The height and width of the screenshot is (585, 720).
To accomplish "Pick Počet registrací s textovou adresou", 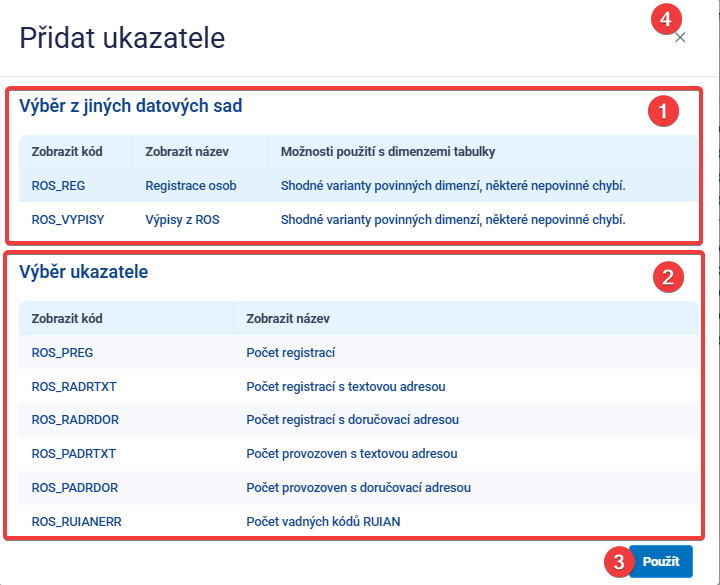I will [346, 386].
